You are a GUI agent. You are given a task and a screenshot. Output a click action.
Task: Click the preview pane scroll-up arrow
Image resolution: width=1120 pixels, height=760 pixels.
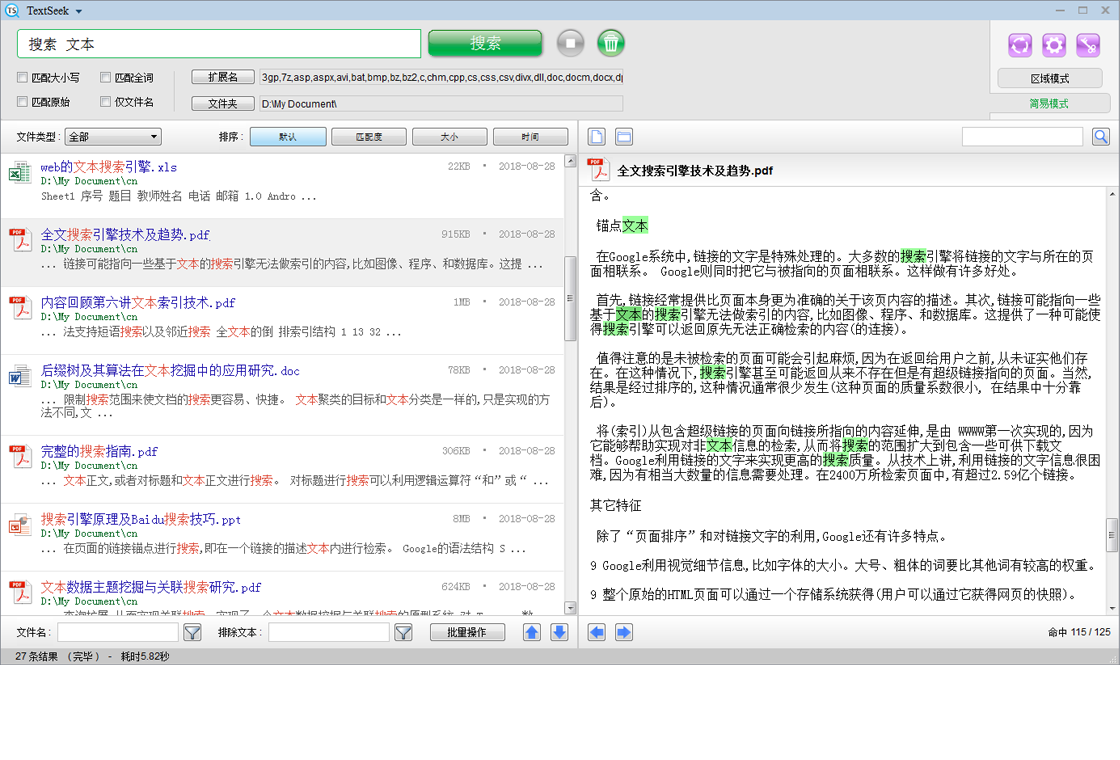(x=1112, y=194)
